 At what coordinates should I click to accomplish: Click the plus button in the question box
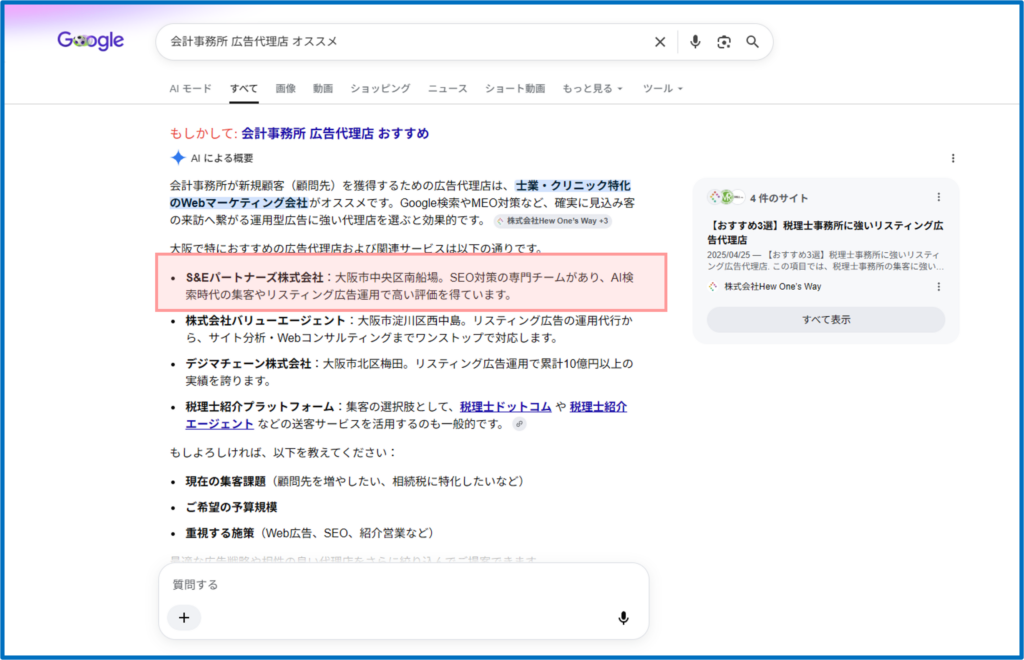184,618
